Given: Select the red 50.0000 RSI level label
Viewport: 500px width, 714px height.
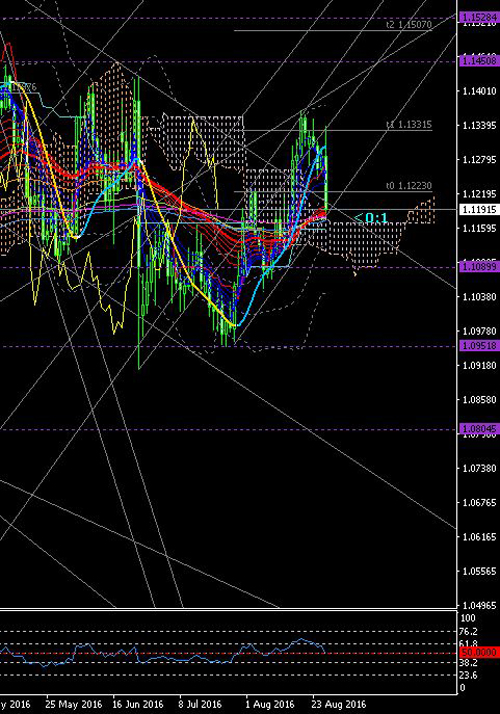Looking at the screenshot, I should (480, 653).
